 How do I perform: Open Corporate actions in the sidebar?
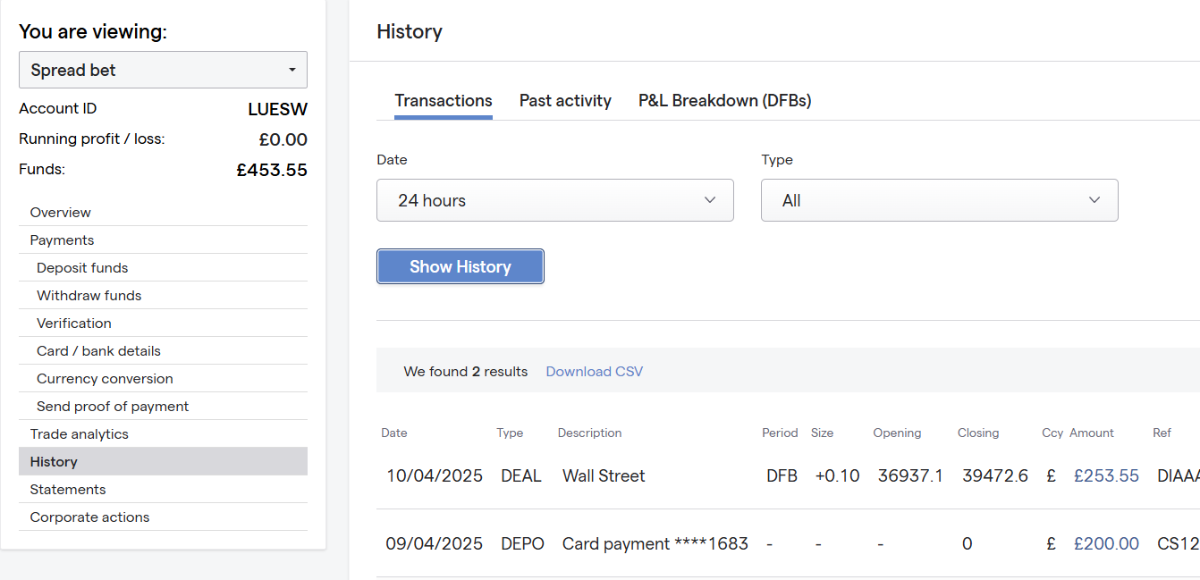click(x=90, y=517)
